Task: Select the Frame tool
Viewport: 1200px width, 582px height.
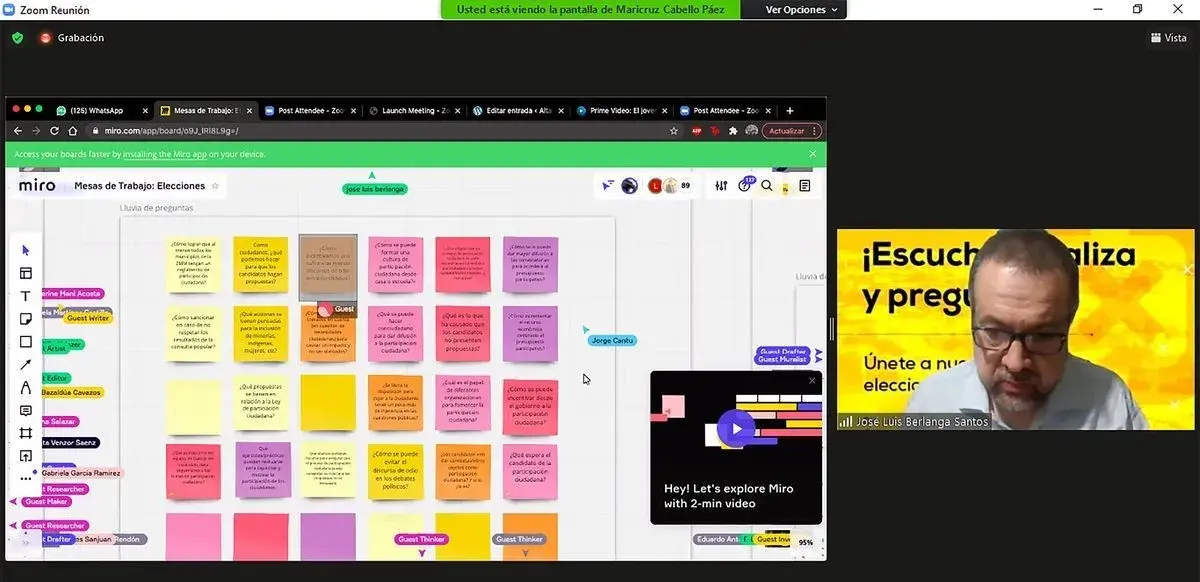Action: pyautogui.click(x=26, y=433)
